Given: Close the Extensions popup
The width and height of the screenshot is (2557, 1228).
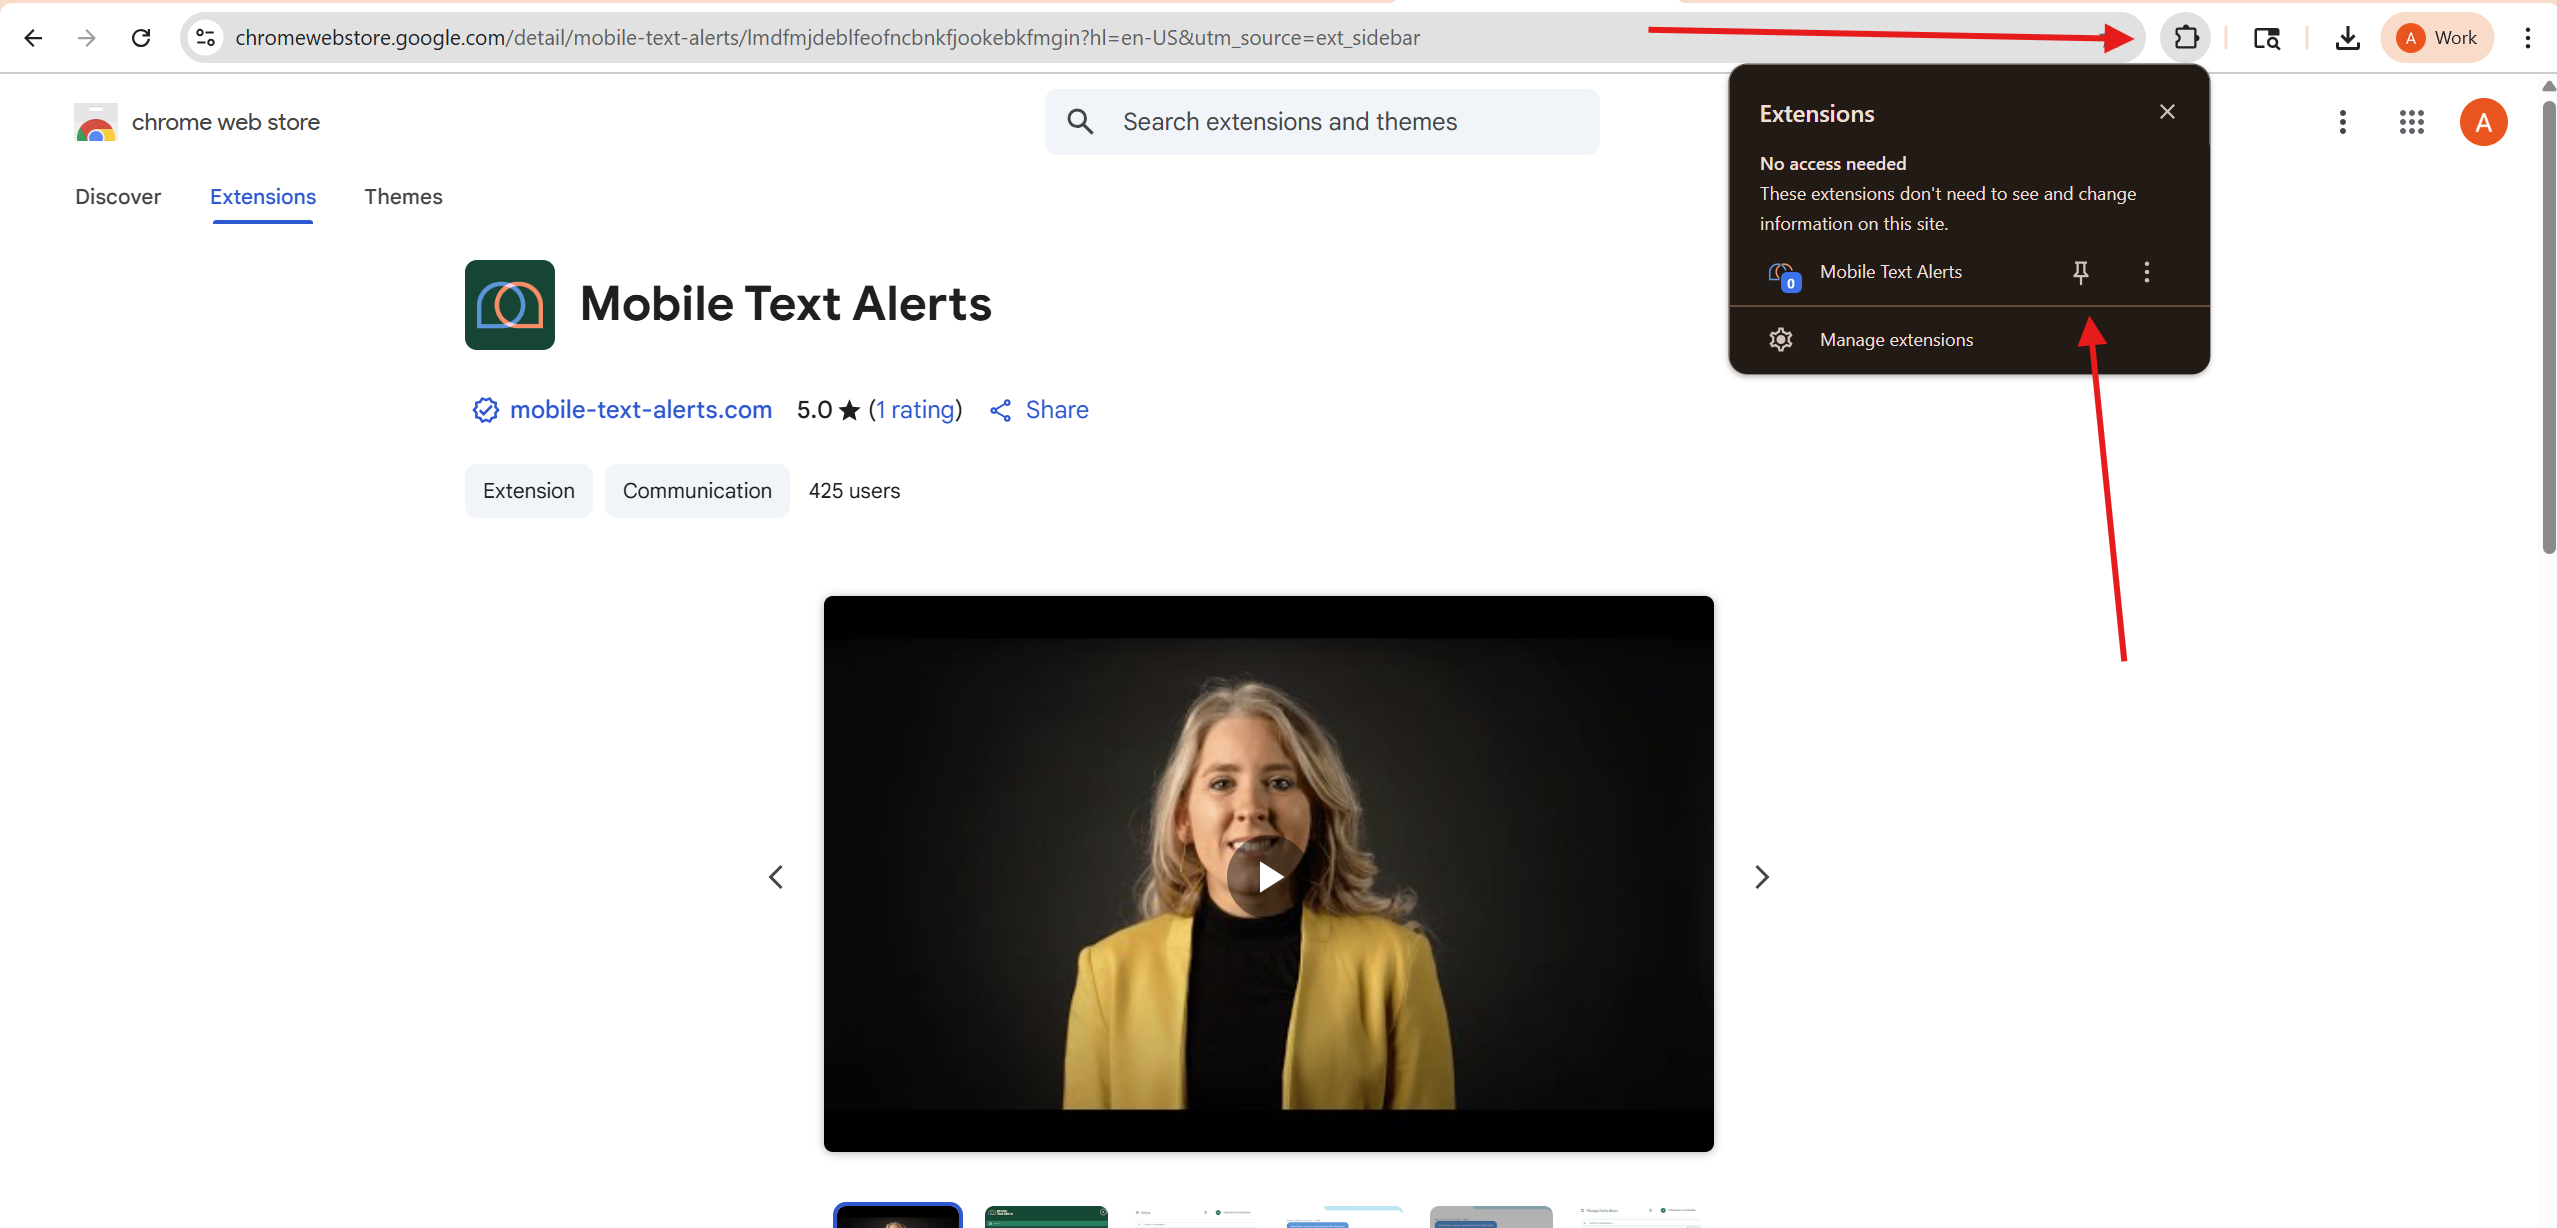Looking at the screenshot, I should [x=2167, y=112].
